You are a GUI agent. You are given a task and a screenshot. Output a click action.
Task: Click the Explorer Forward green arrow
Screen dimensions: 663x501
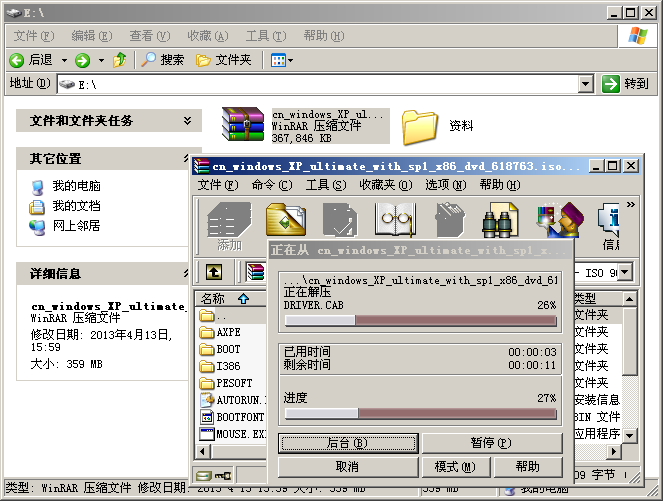[82, 60]
